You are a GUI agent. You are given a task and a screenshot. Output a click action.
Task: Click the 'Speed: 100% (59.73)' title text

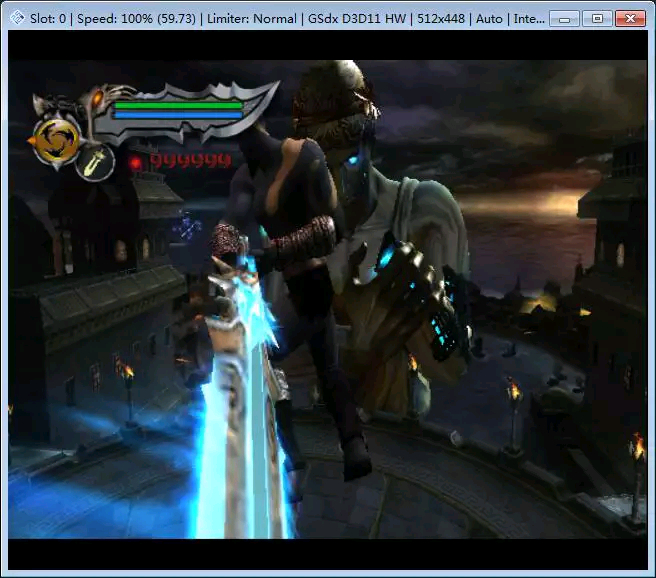136,19
